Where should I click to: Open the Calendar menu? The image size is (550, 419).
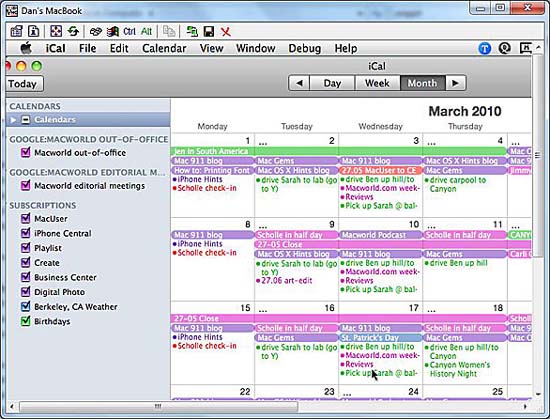[x=164, y=48]
